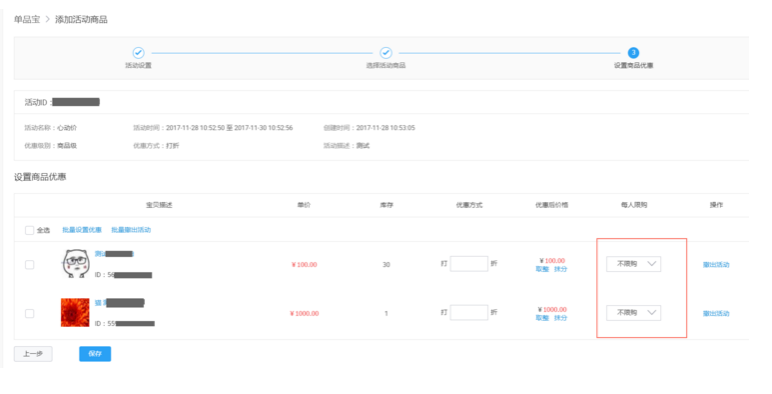Expand 不限购 dropdown for the ¥100.00 product
The height and width of the screenshot is (394, 772).
[633, 264]
